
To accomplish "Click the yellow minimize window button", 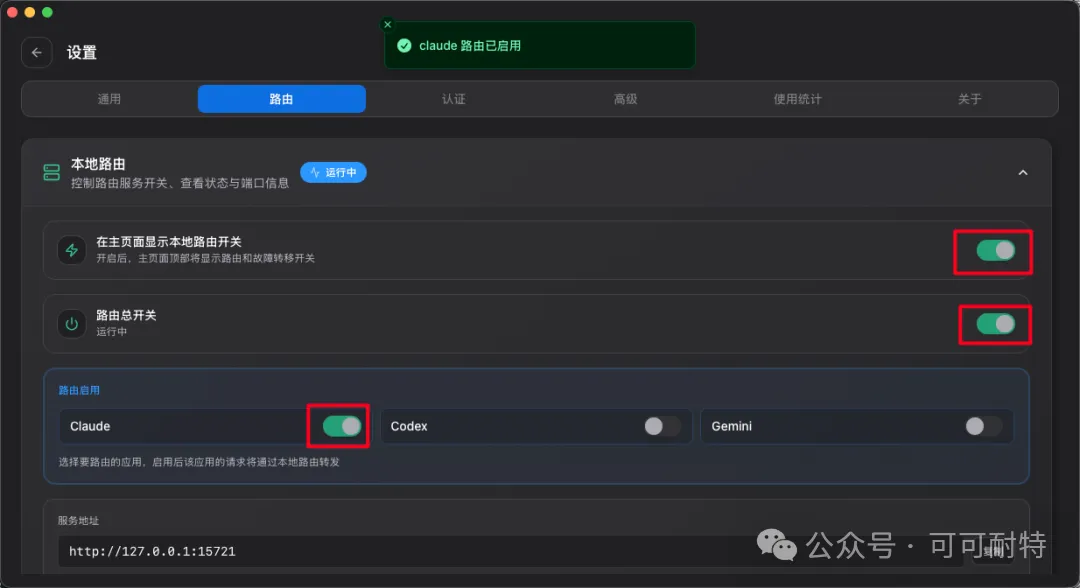I will pyautogui.click(x=30, y=12).
